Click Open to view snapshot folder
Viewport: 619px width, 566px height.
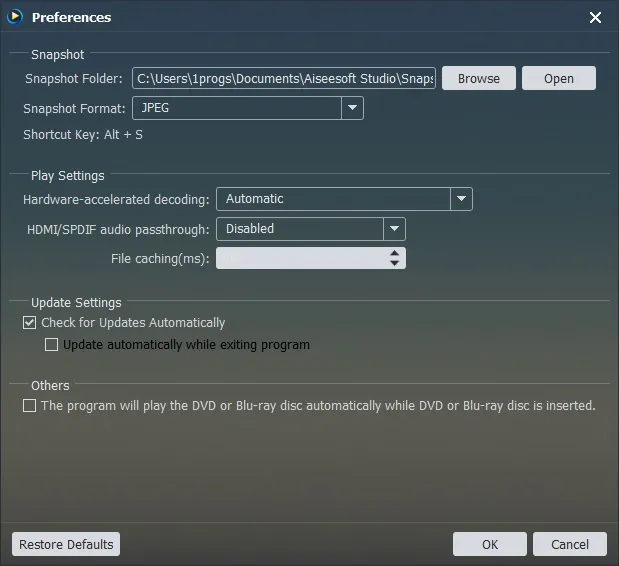point(559,78)
